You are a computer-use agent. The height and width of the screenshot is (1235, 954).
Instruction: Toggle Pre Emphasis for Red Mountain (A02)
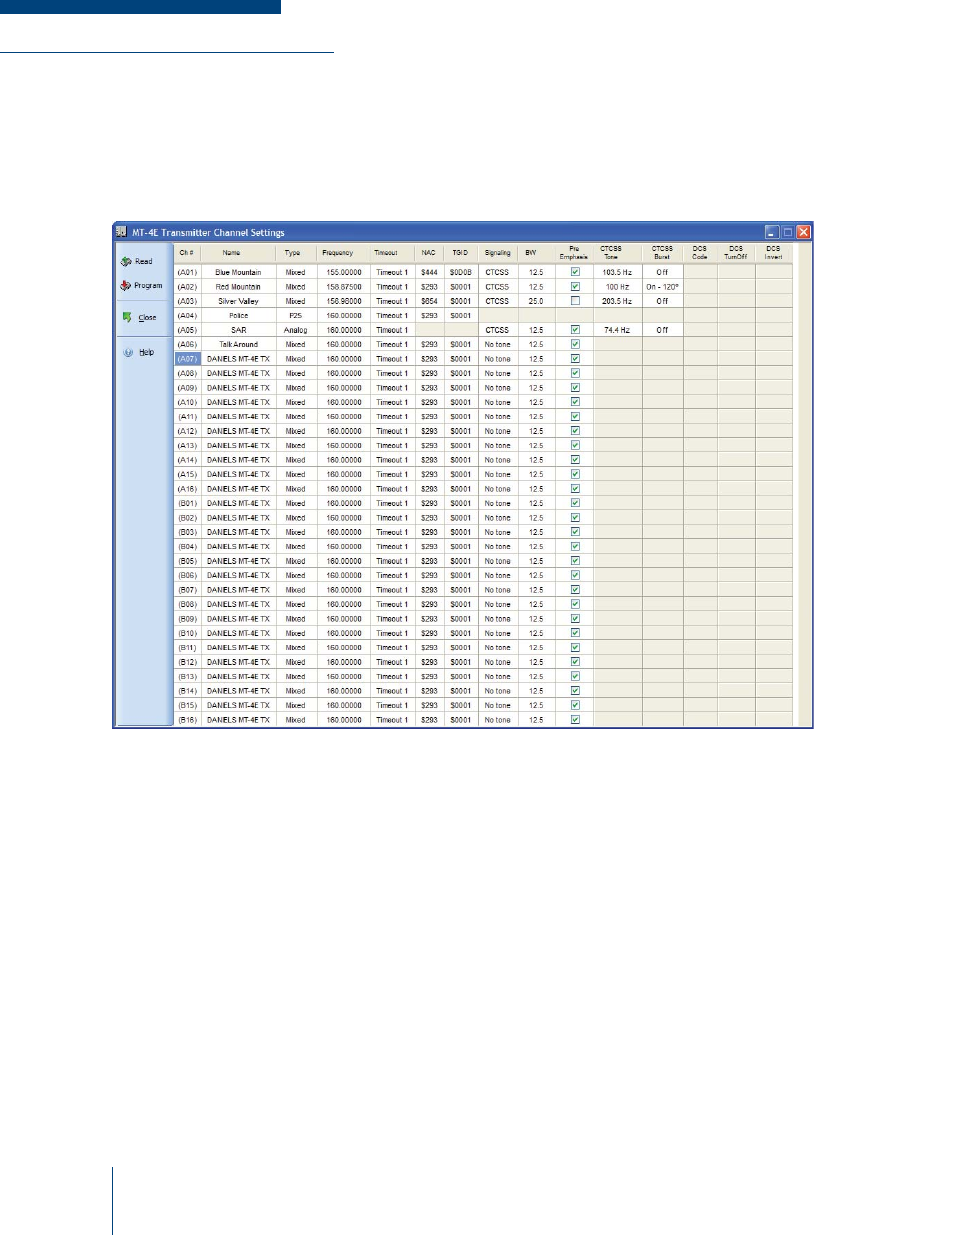pos(575,286)
